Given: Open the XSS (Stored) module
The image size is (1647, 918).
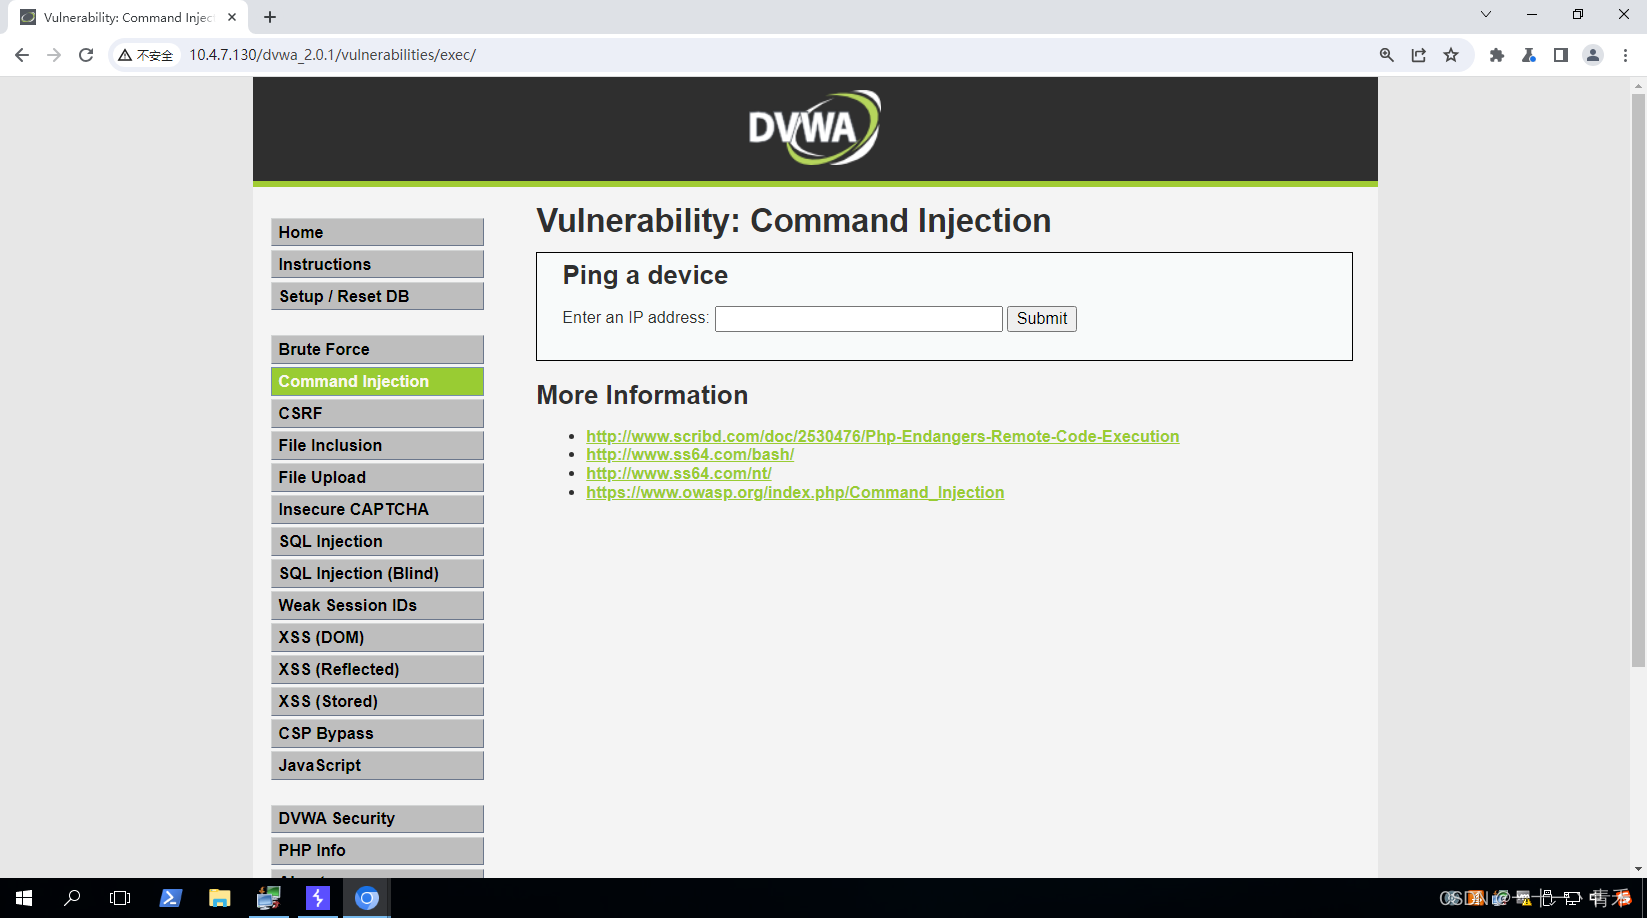Looking at the screenshot, I should coord(377,701).
